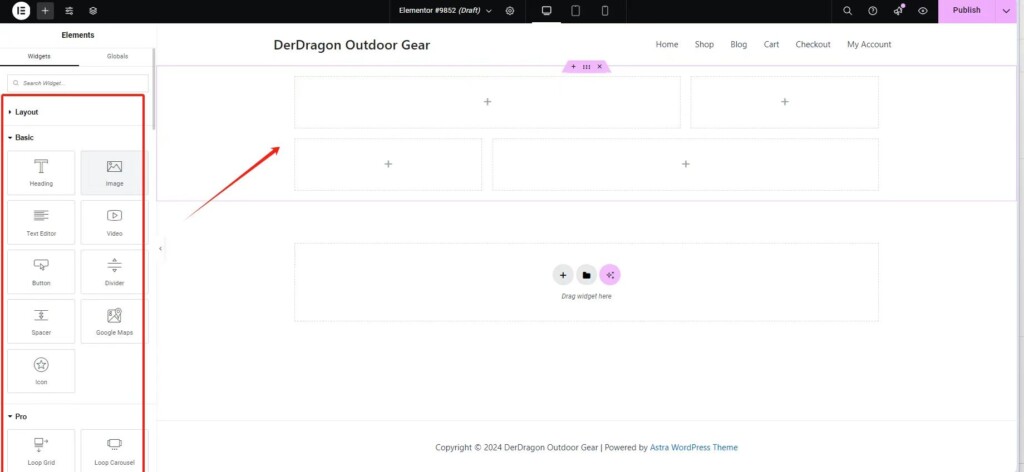Switch to the Widgets tab
The image size is (1024, 472).
coord(39,56)
